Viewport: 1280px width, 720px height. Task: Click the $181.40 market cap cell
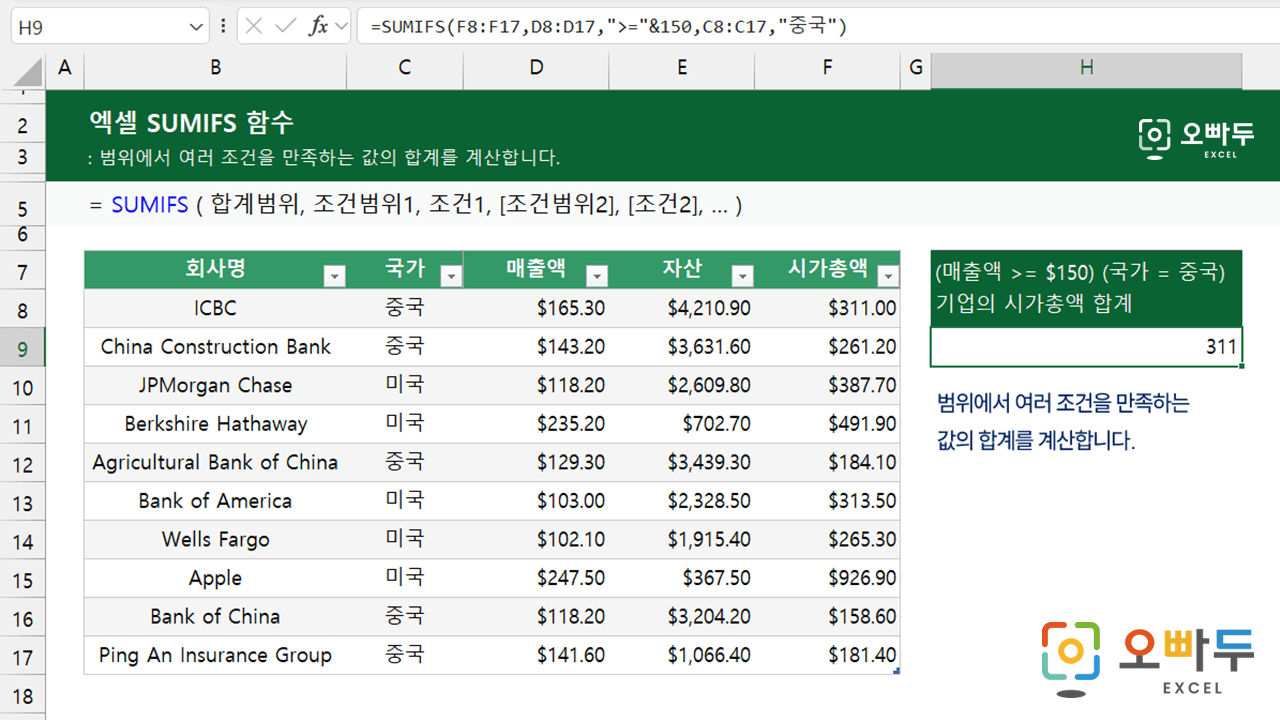click(x=827, y=655)
